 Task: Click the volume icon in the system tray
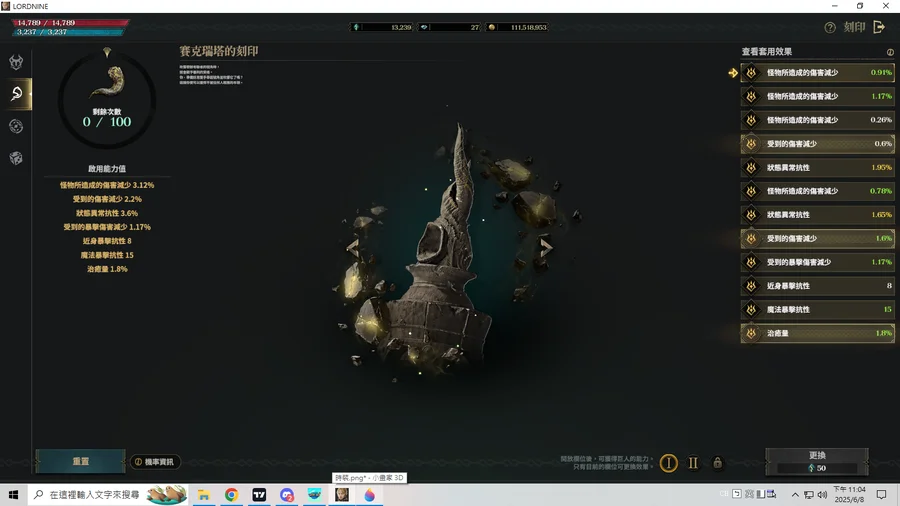point(822,495)
